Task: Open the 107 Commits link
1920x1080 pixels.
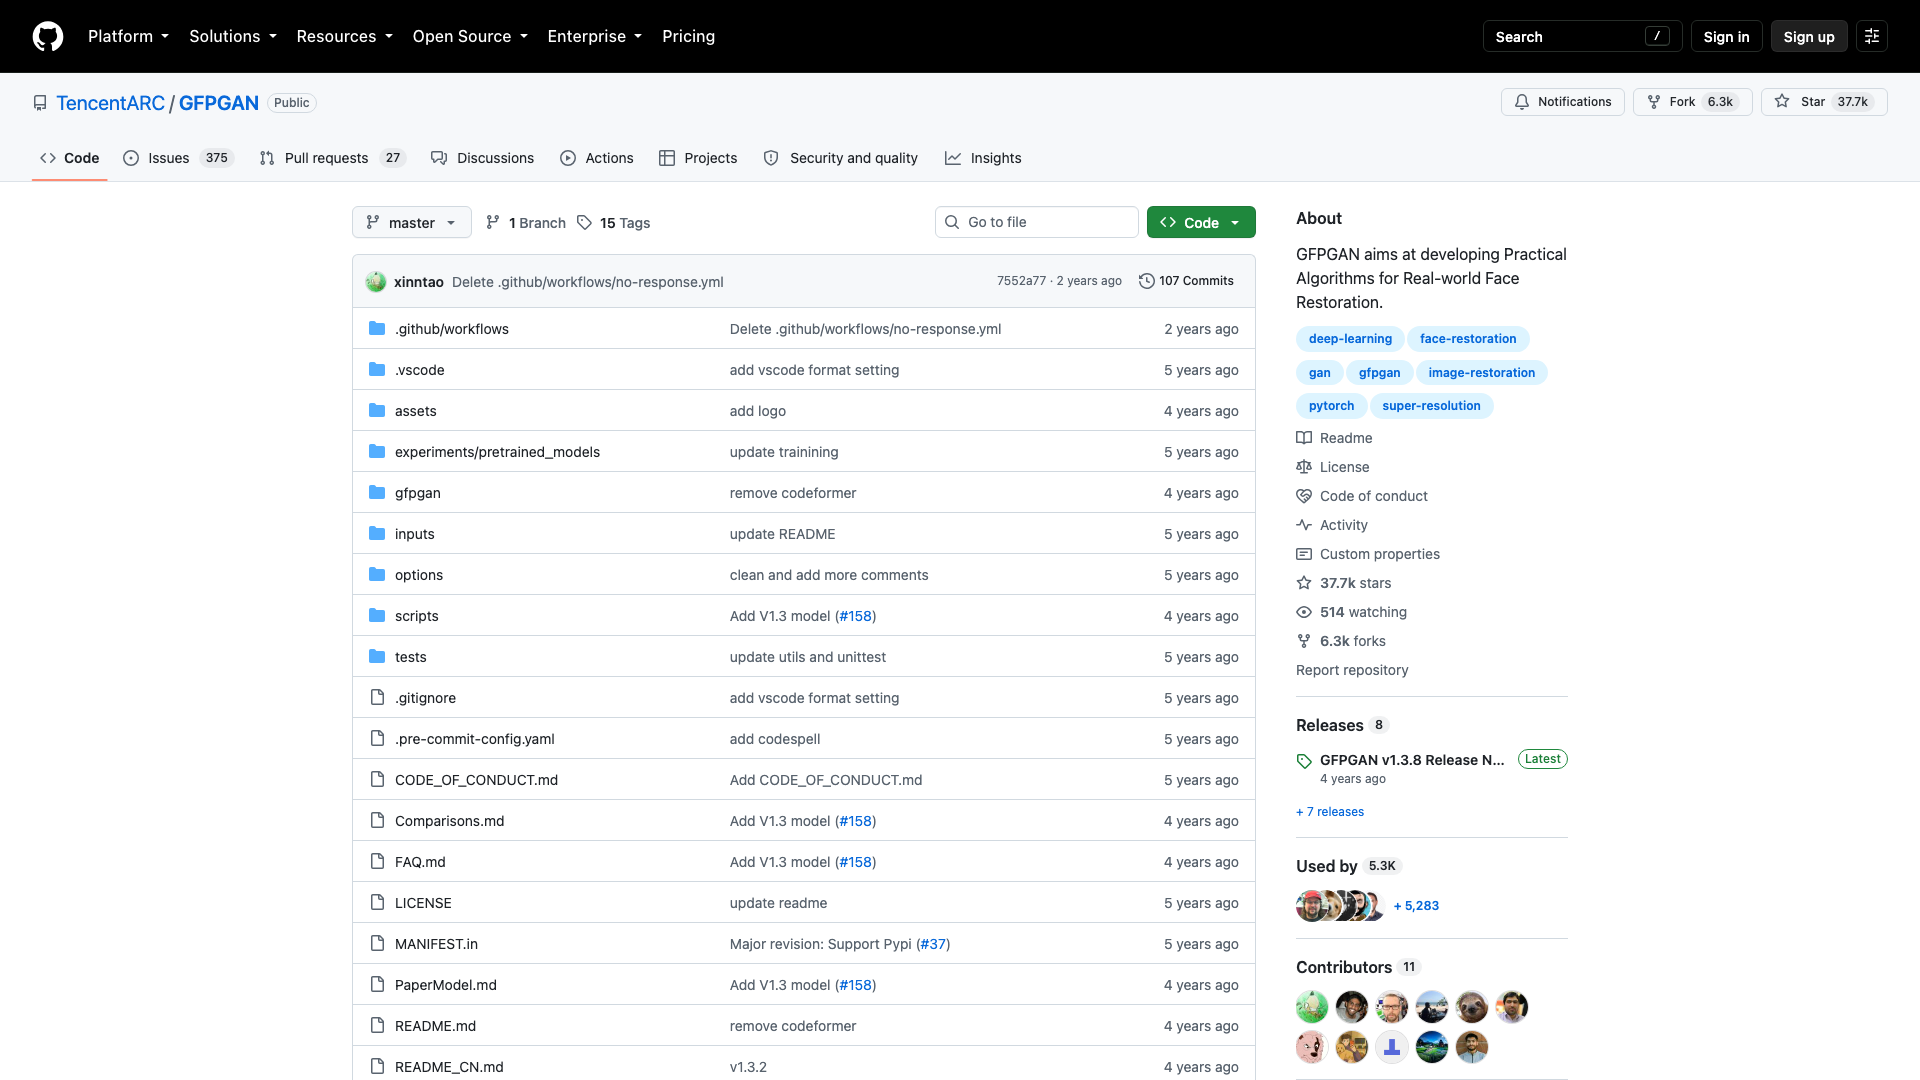Action: [1186, 281]
